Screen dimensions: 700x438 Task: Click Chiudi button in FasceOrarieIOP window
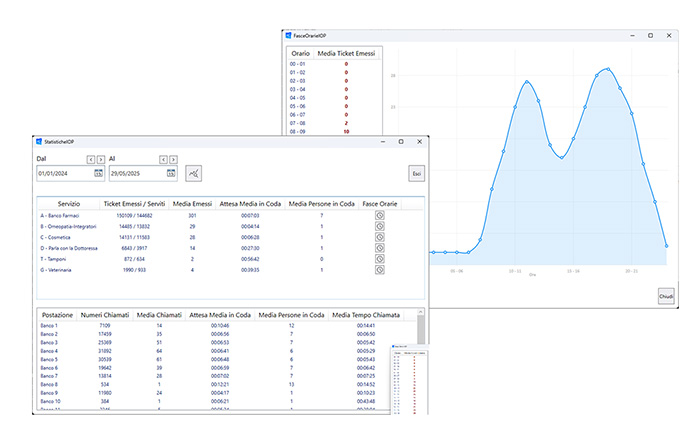[x=666, y=296]
